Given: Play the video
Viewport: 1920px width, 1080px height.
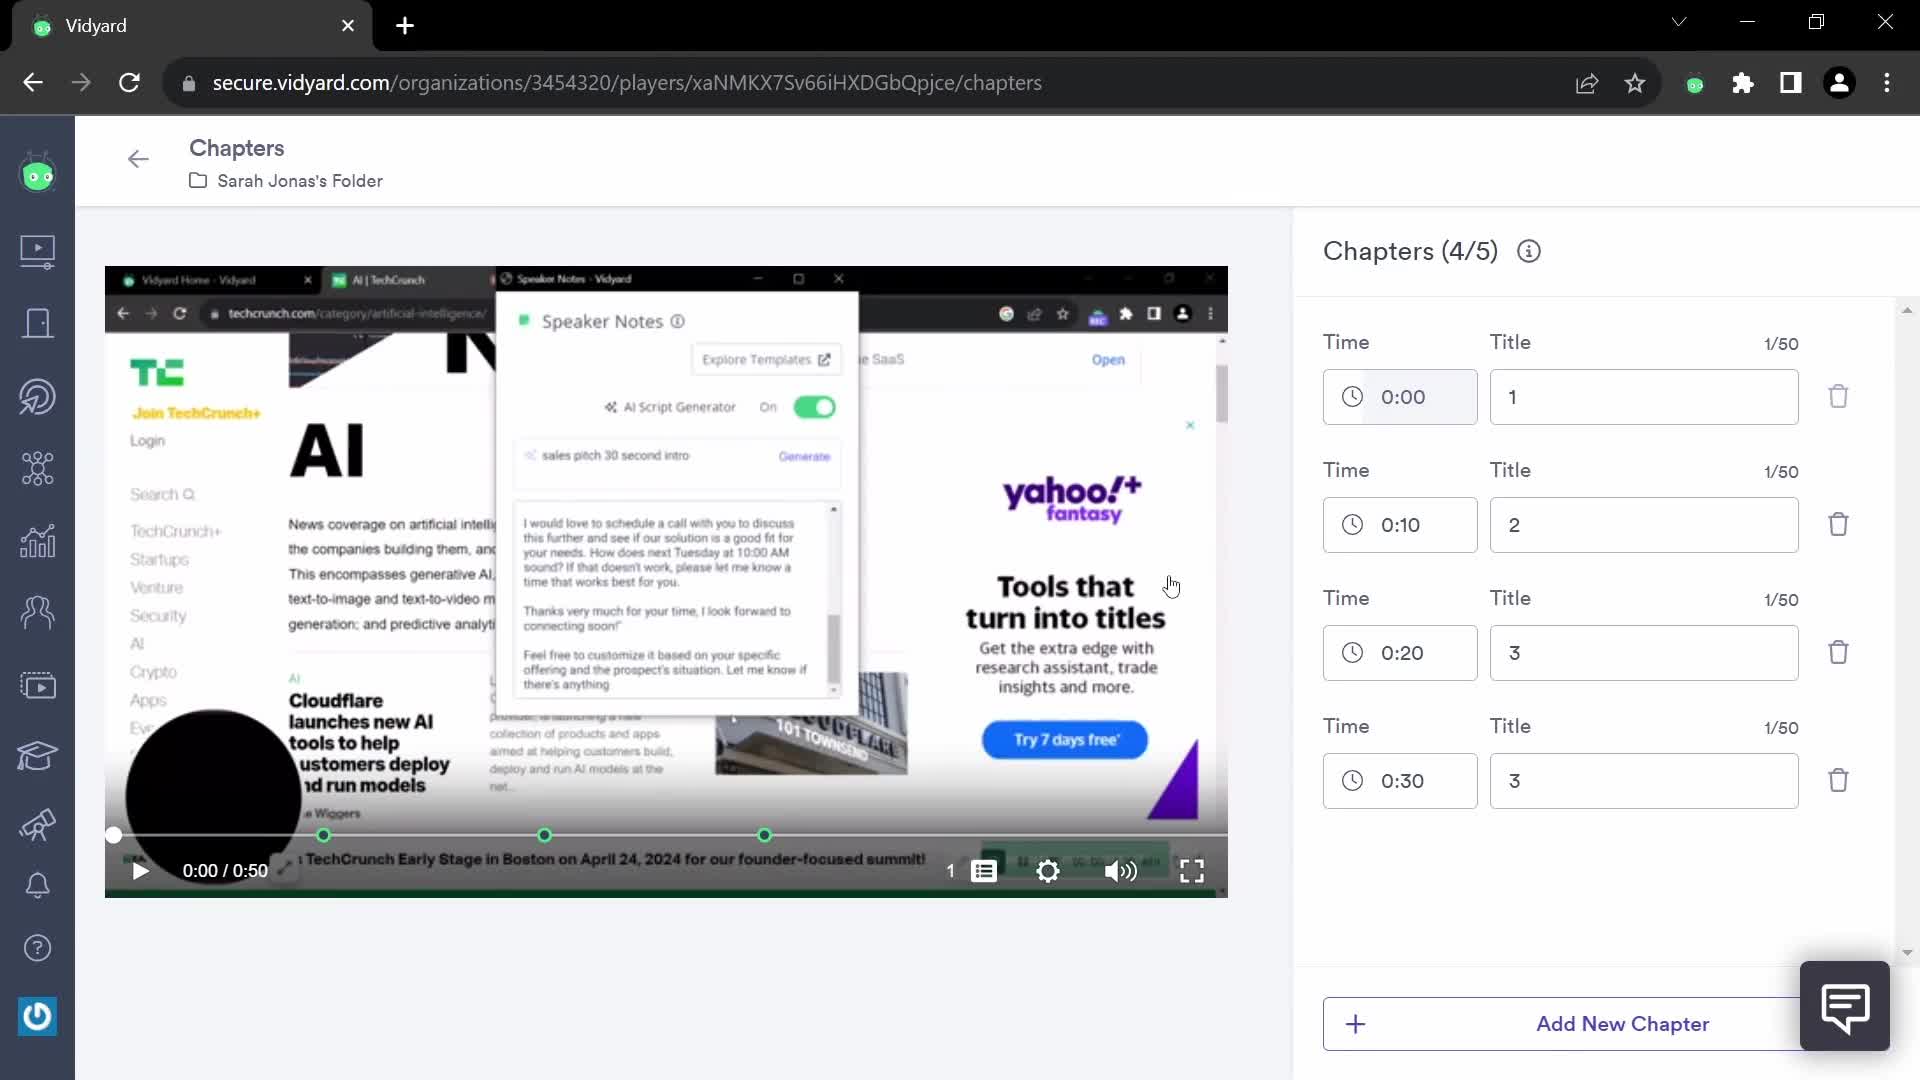Looking at the screenshot, I should (x=140, y=871).
